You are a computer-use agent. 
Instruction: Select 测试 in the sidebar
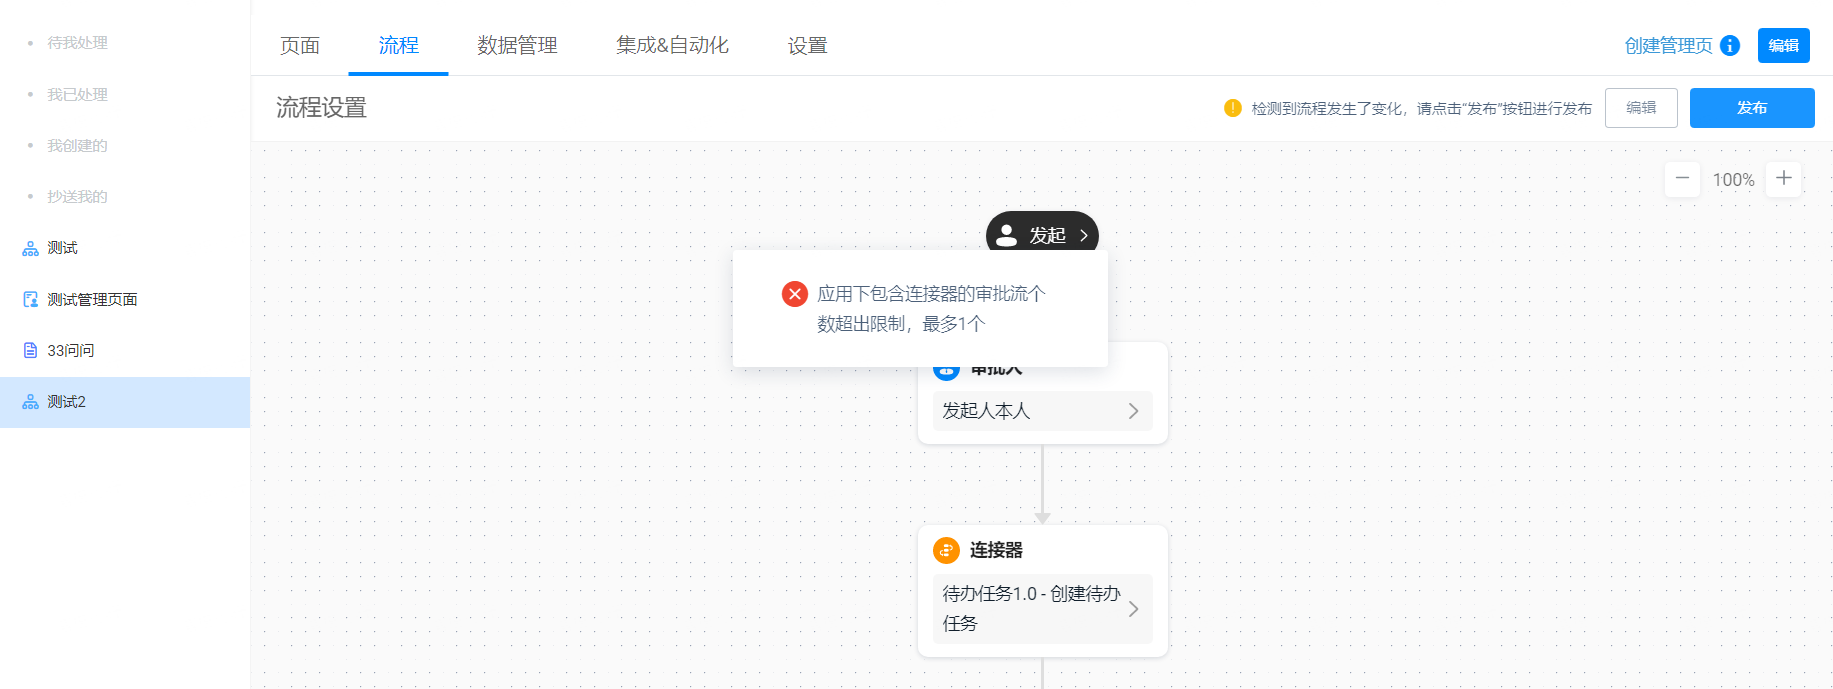125,248
